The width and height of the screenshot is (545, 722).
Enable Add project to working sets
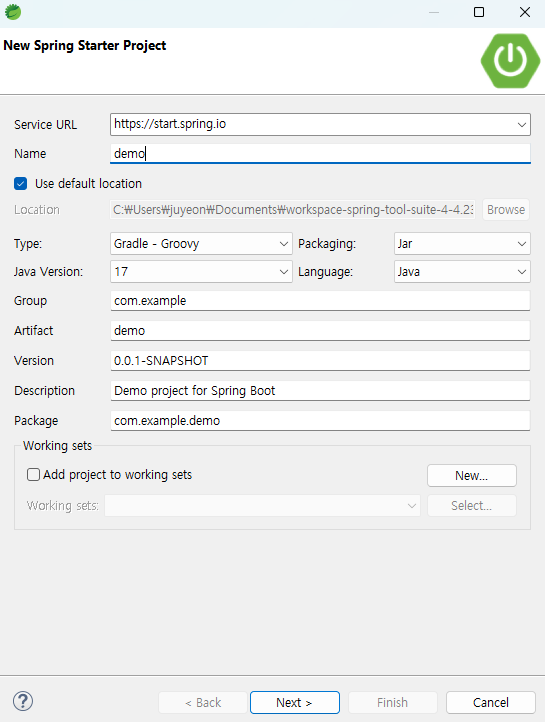coord(33,474)
